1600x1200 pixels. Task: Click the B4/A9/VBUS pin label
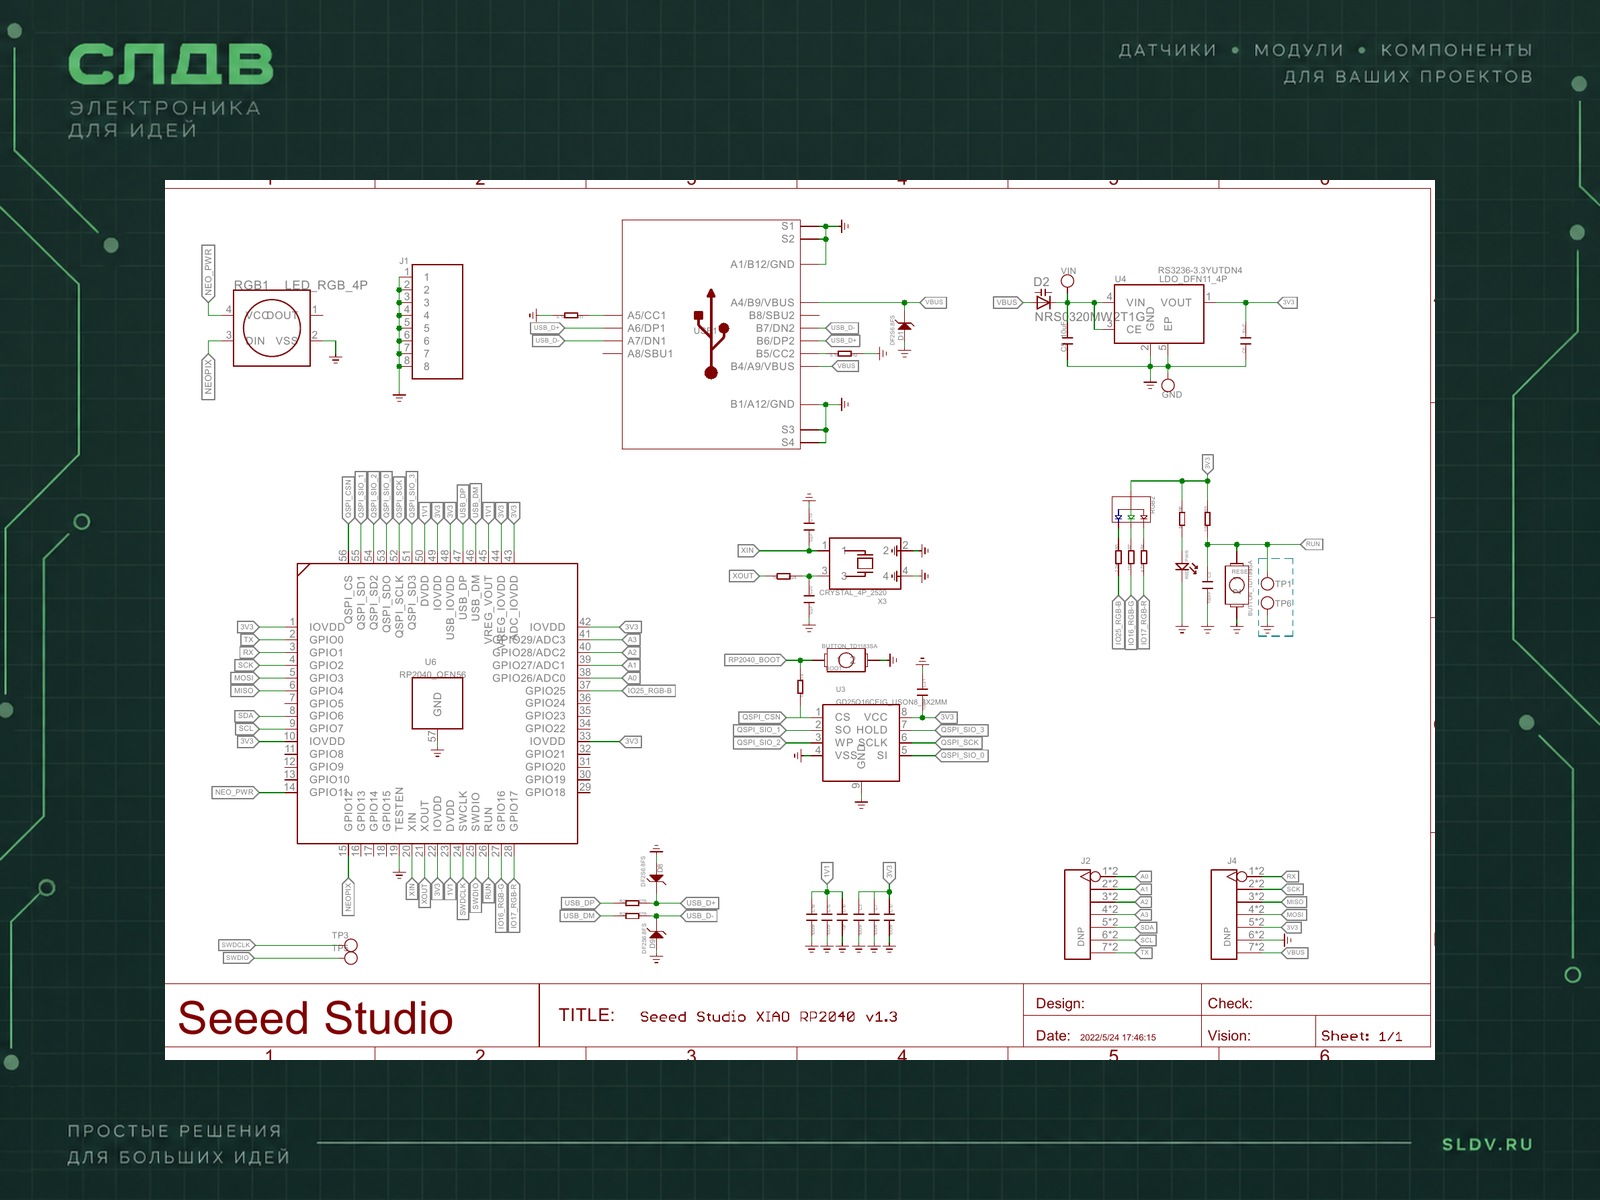point(762,367)
